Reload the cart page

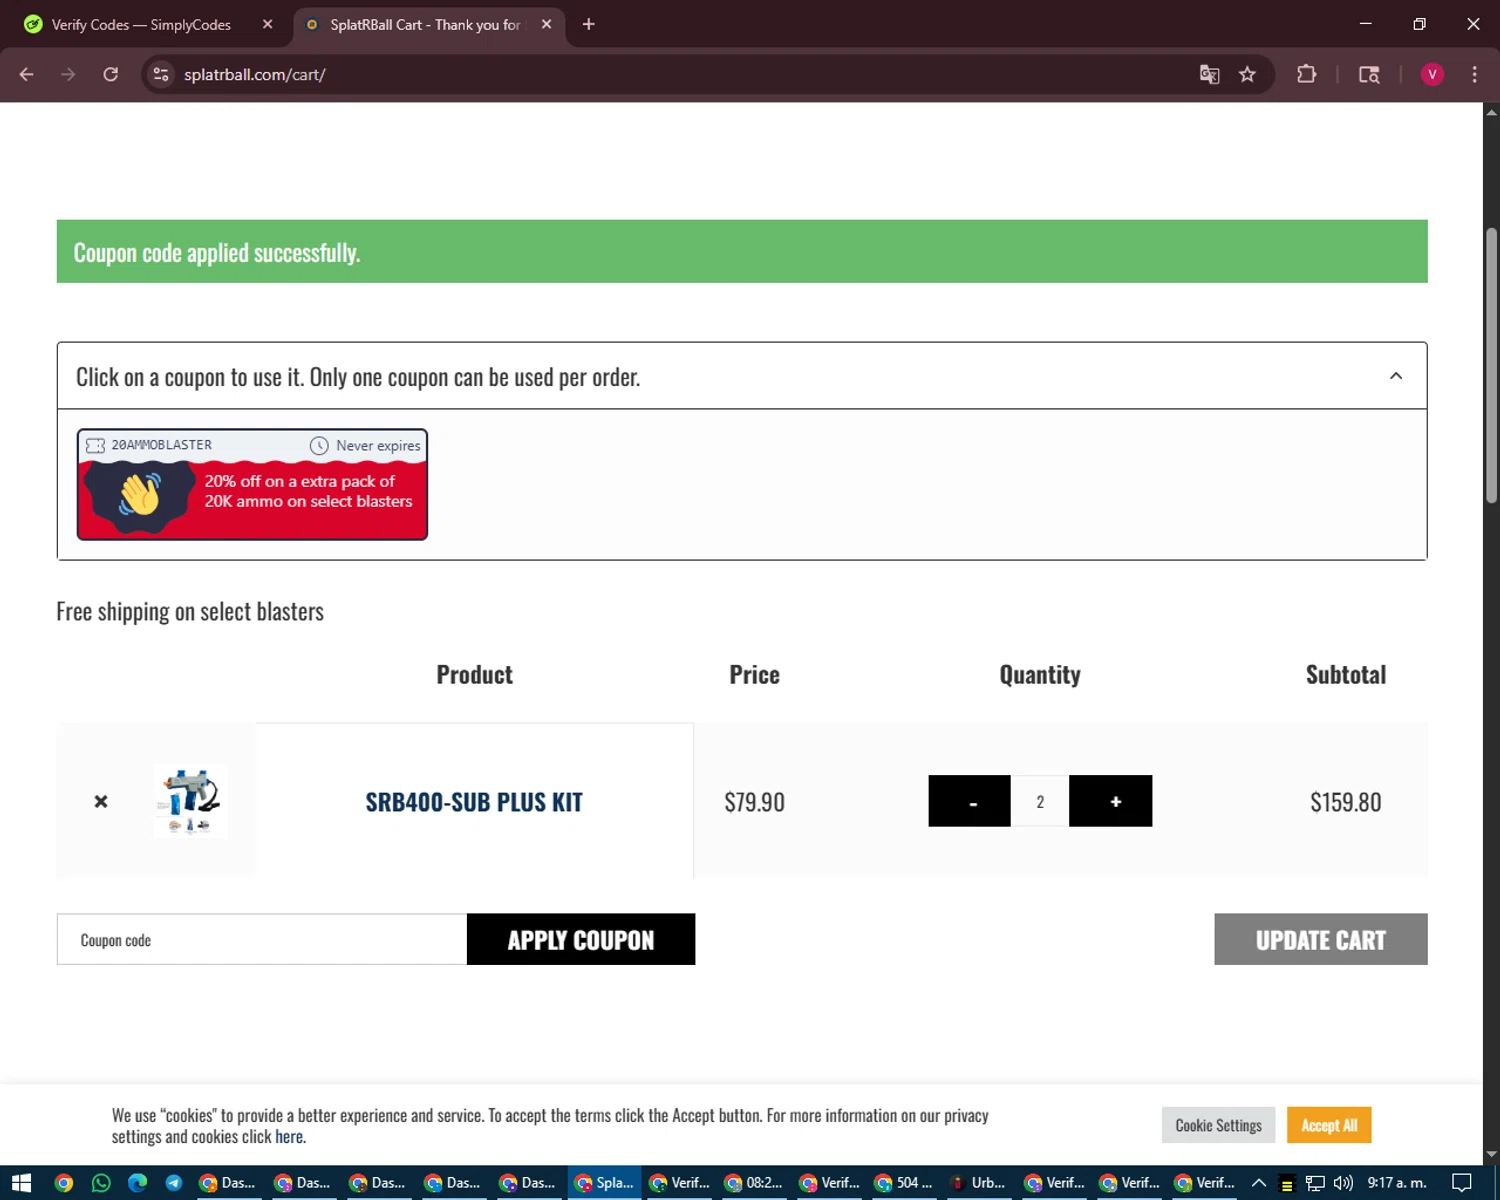coord(111,74)
